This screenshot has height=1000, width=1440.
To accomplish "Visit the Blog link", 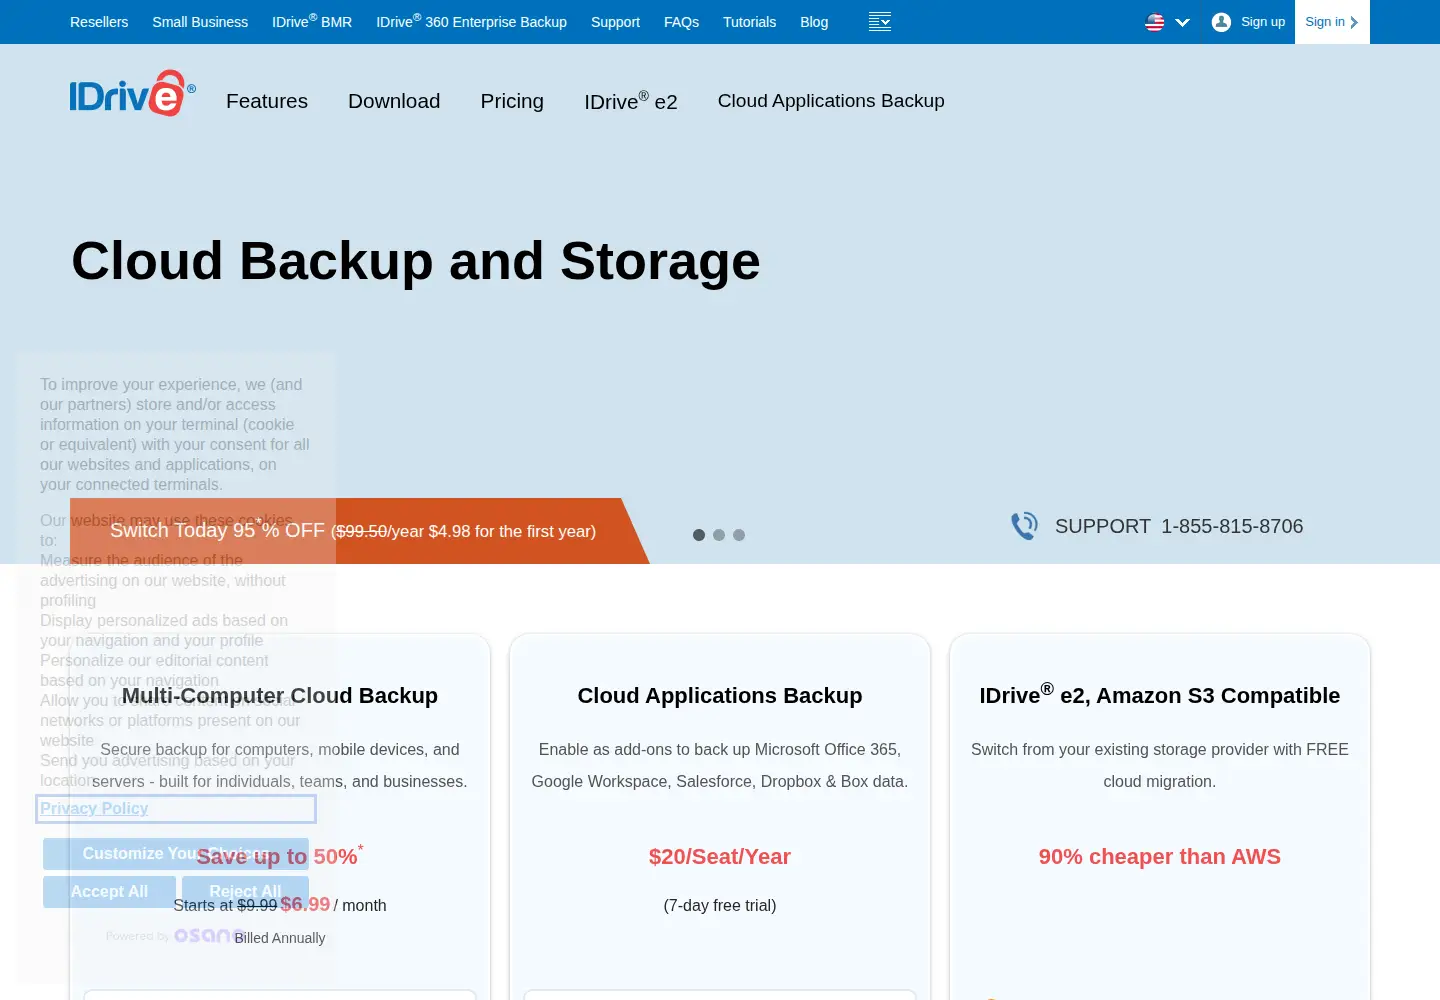I will pyautogui.click(x=814, y=22).
